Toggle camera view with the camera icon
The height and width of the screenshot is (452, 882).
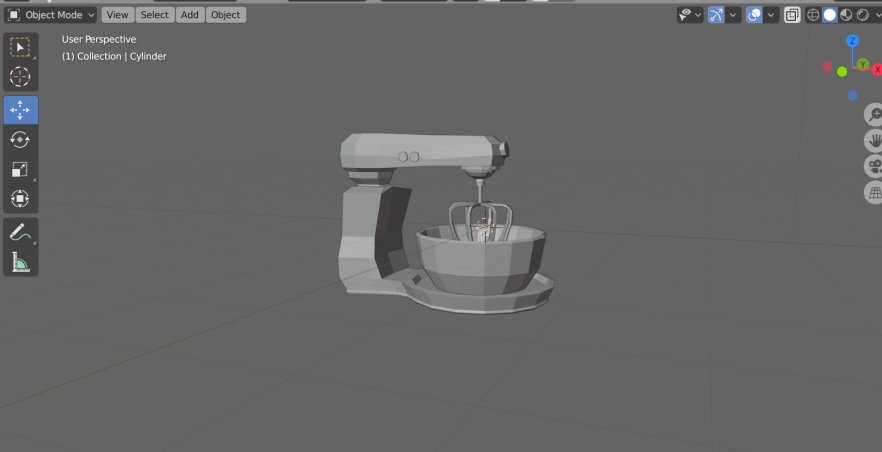pyautogui.click(x=875, y=166)
